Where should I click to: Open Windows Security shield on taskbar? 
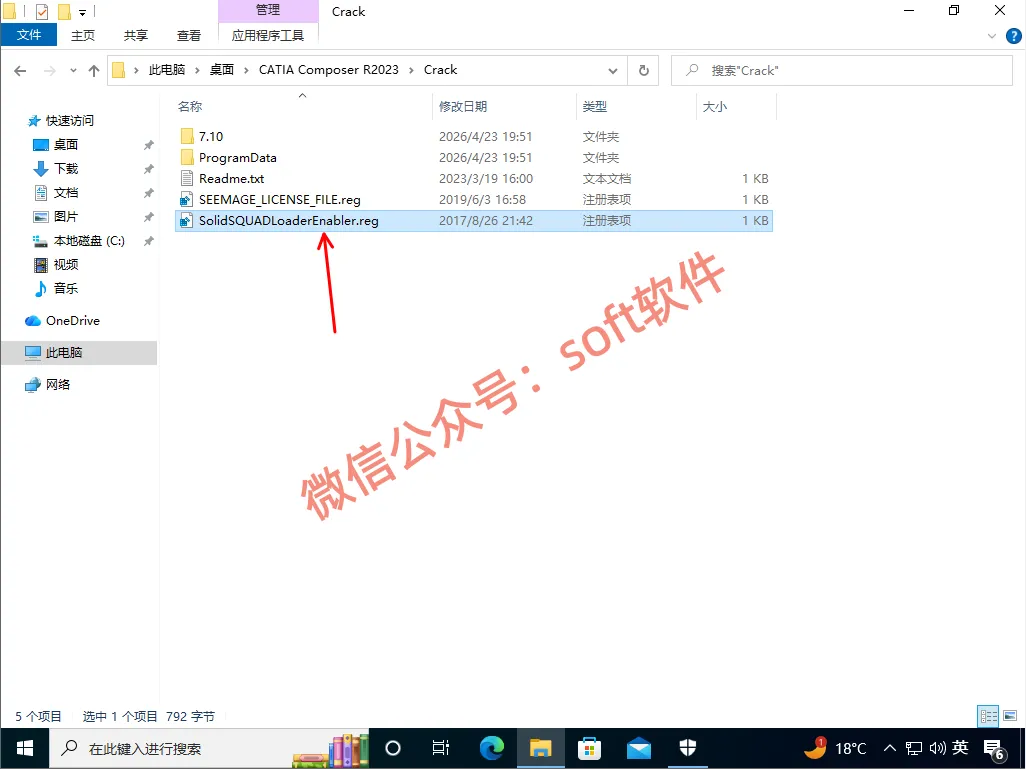688,748
